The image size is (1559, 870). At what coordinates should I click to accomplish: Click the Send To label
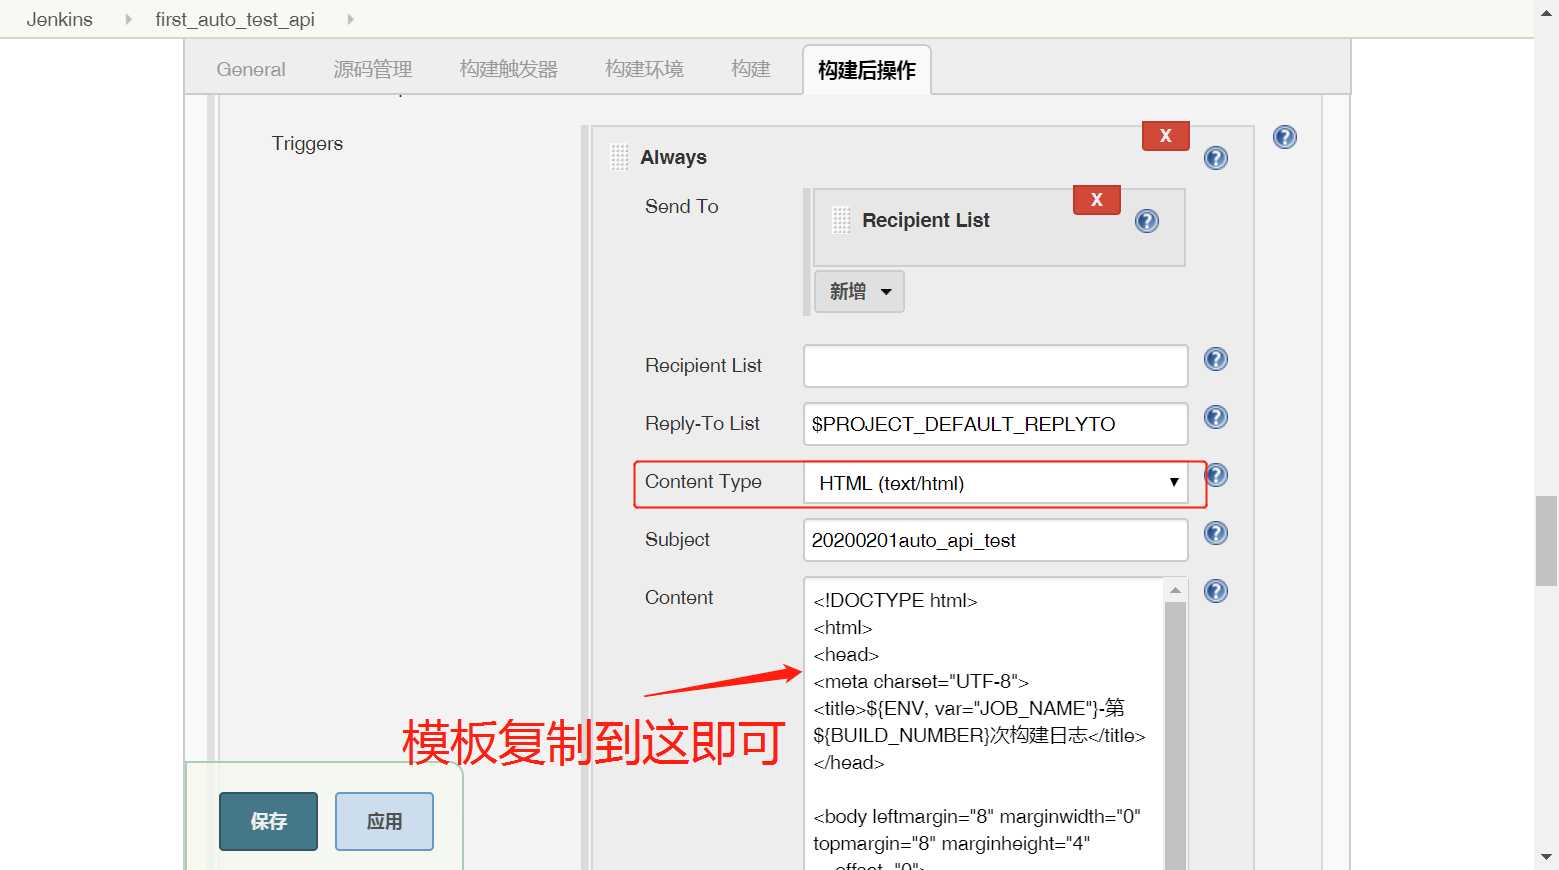click(x=682, y=207)
